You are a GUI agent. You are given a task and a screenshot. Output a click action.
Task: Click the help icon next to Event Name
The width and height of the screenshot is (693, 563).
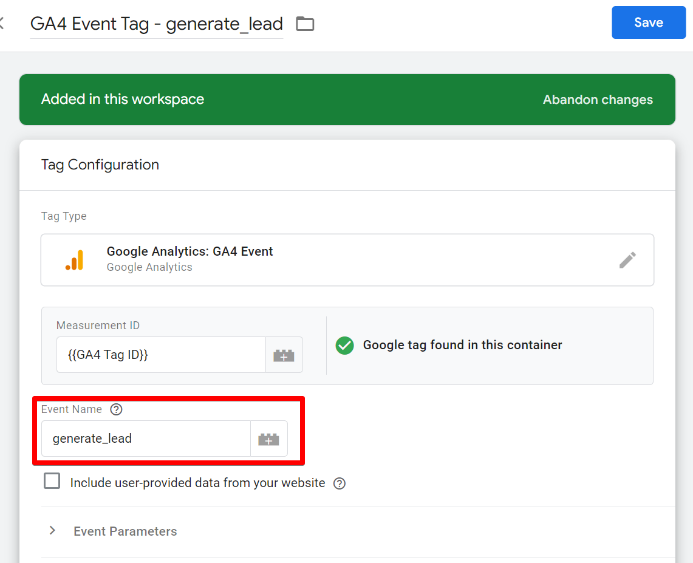pos(116,409)
